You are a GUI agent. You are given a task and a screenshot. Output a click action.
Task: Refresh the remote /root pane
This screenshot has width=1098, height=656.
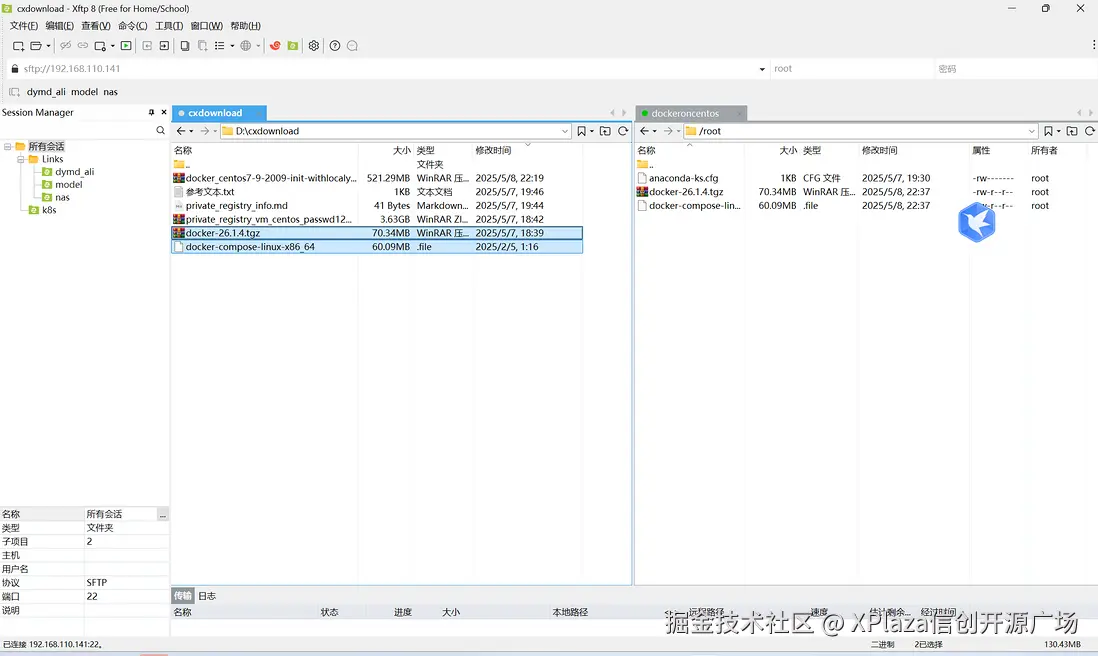click(x=1090, y=131)
